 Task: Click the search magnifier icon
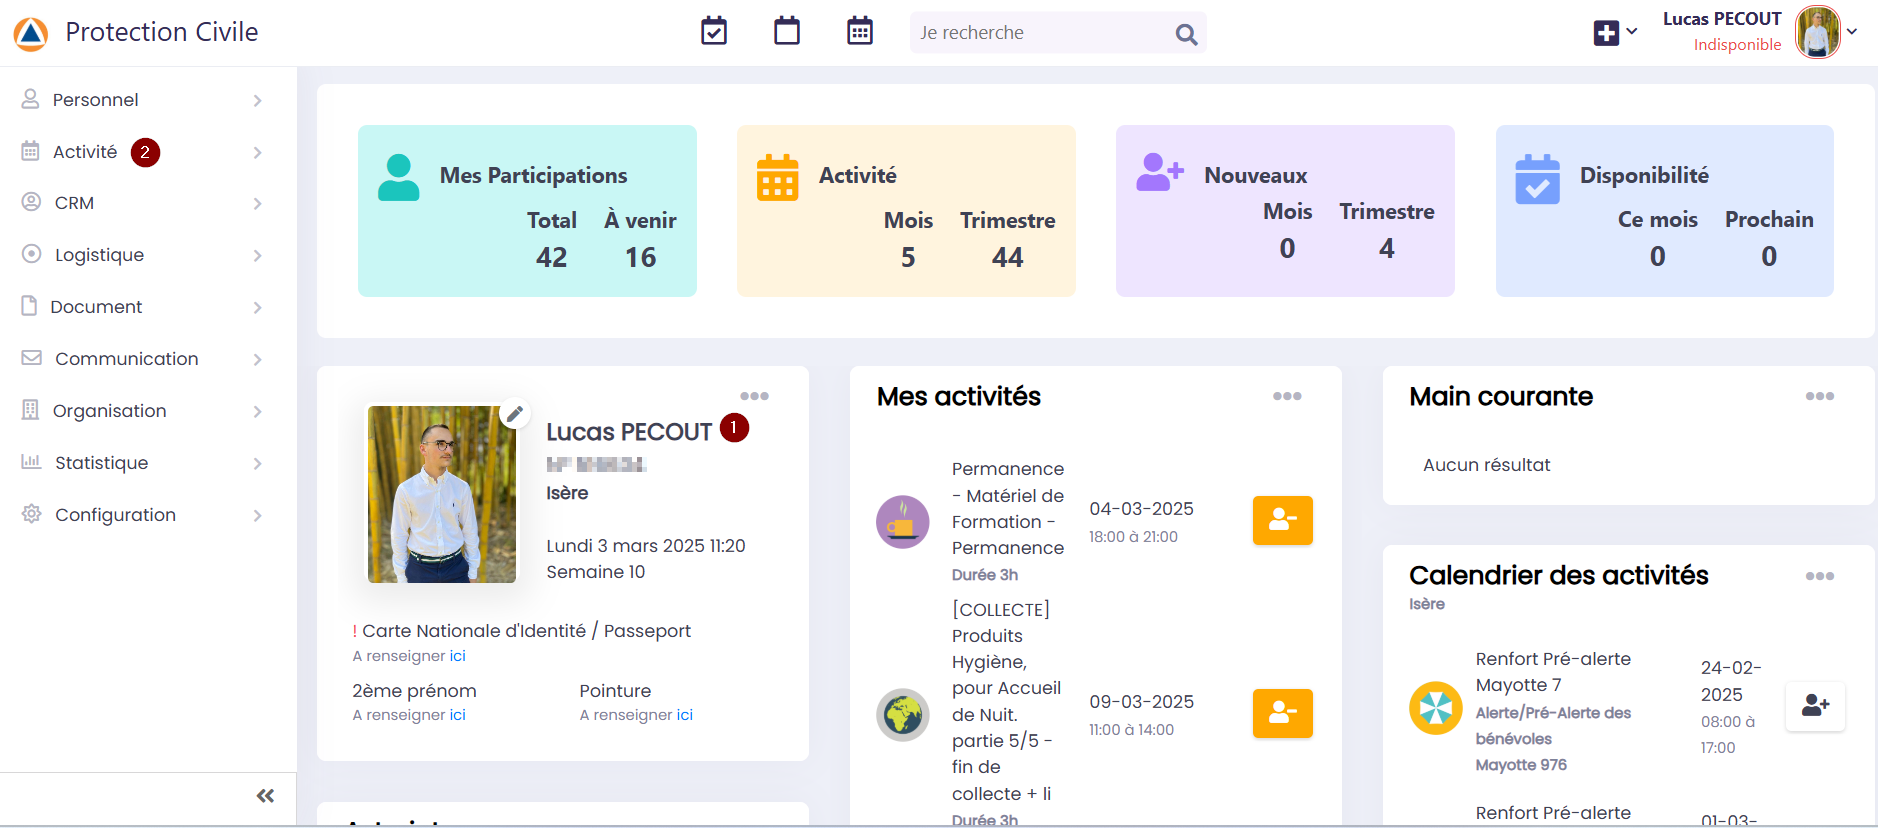[1186, 34]
